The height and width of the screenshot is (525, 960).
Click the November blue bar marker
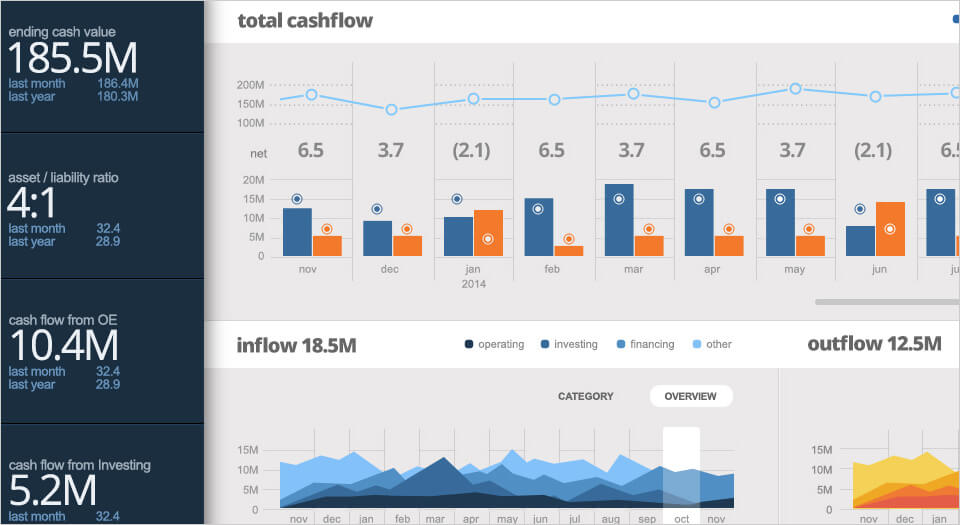[x=297, y=199]
